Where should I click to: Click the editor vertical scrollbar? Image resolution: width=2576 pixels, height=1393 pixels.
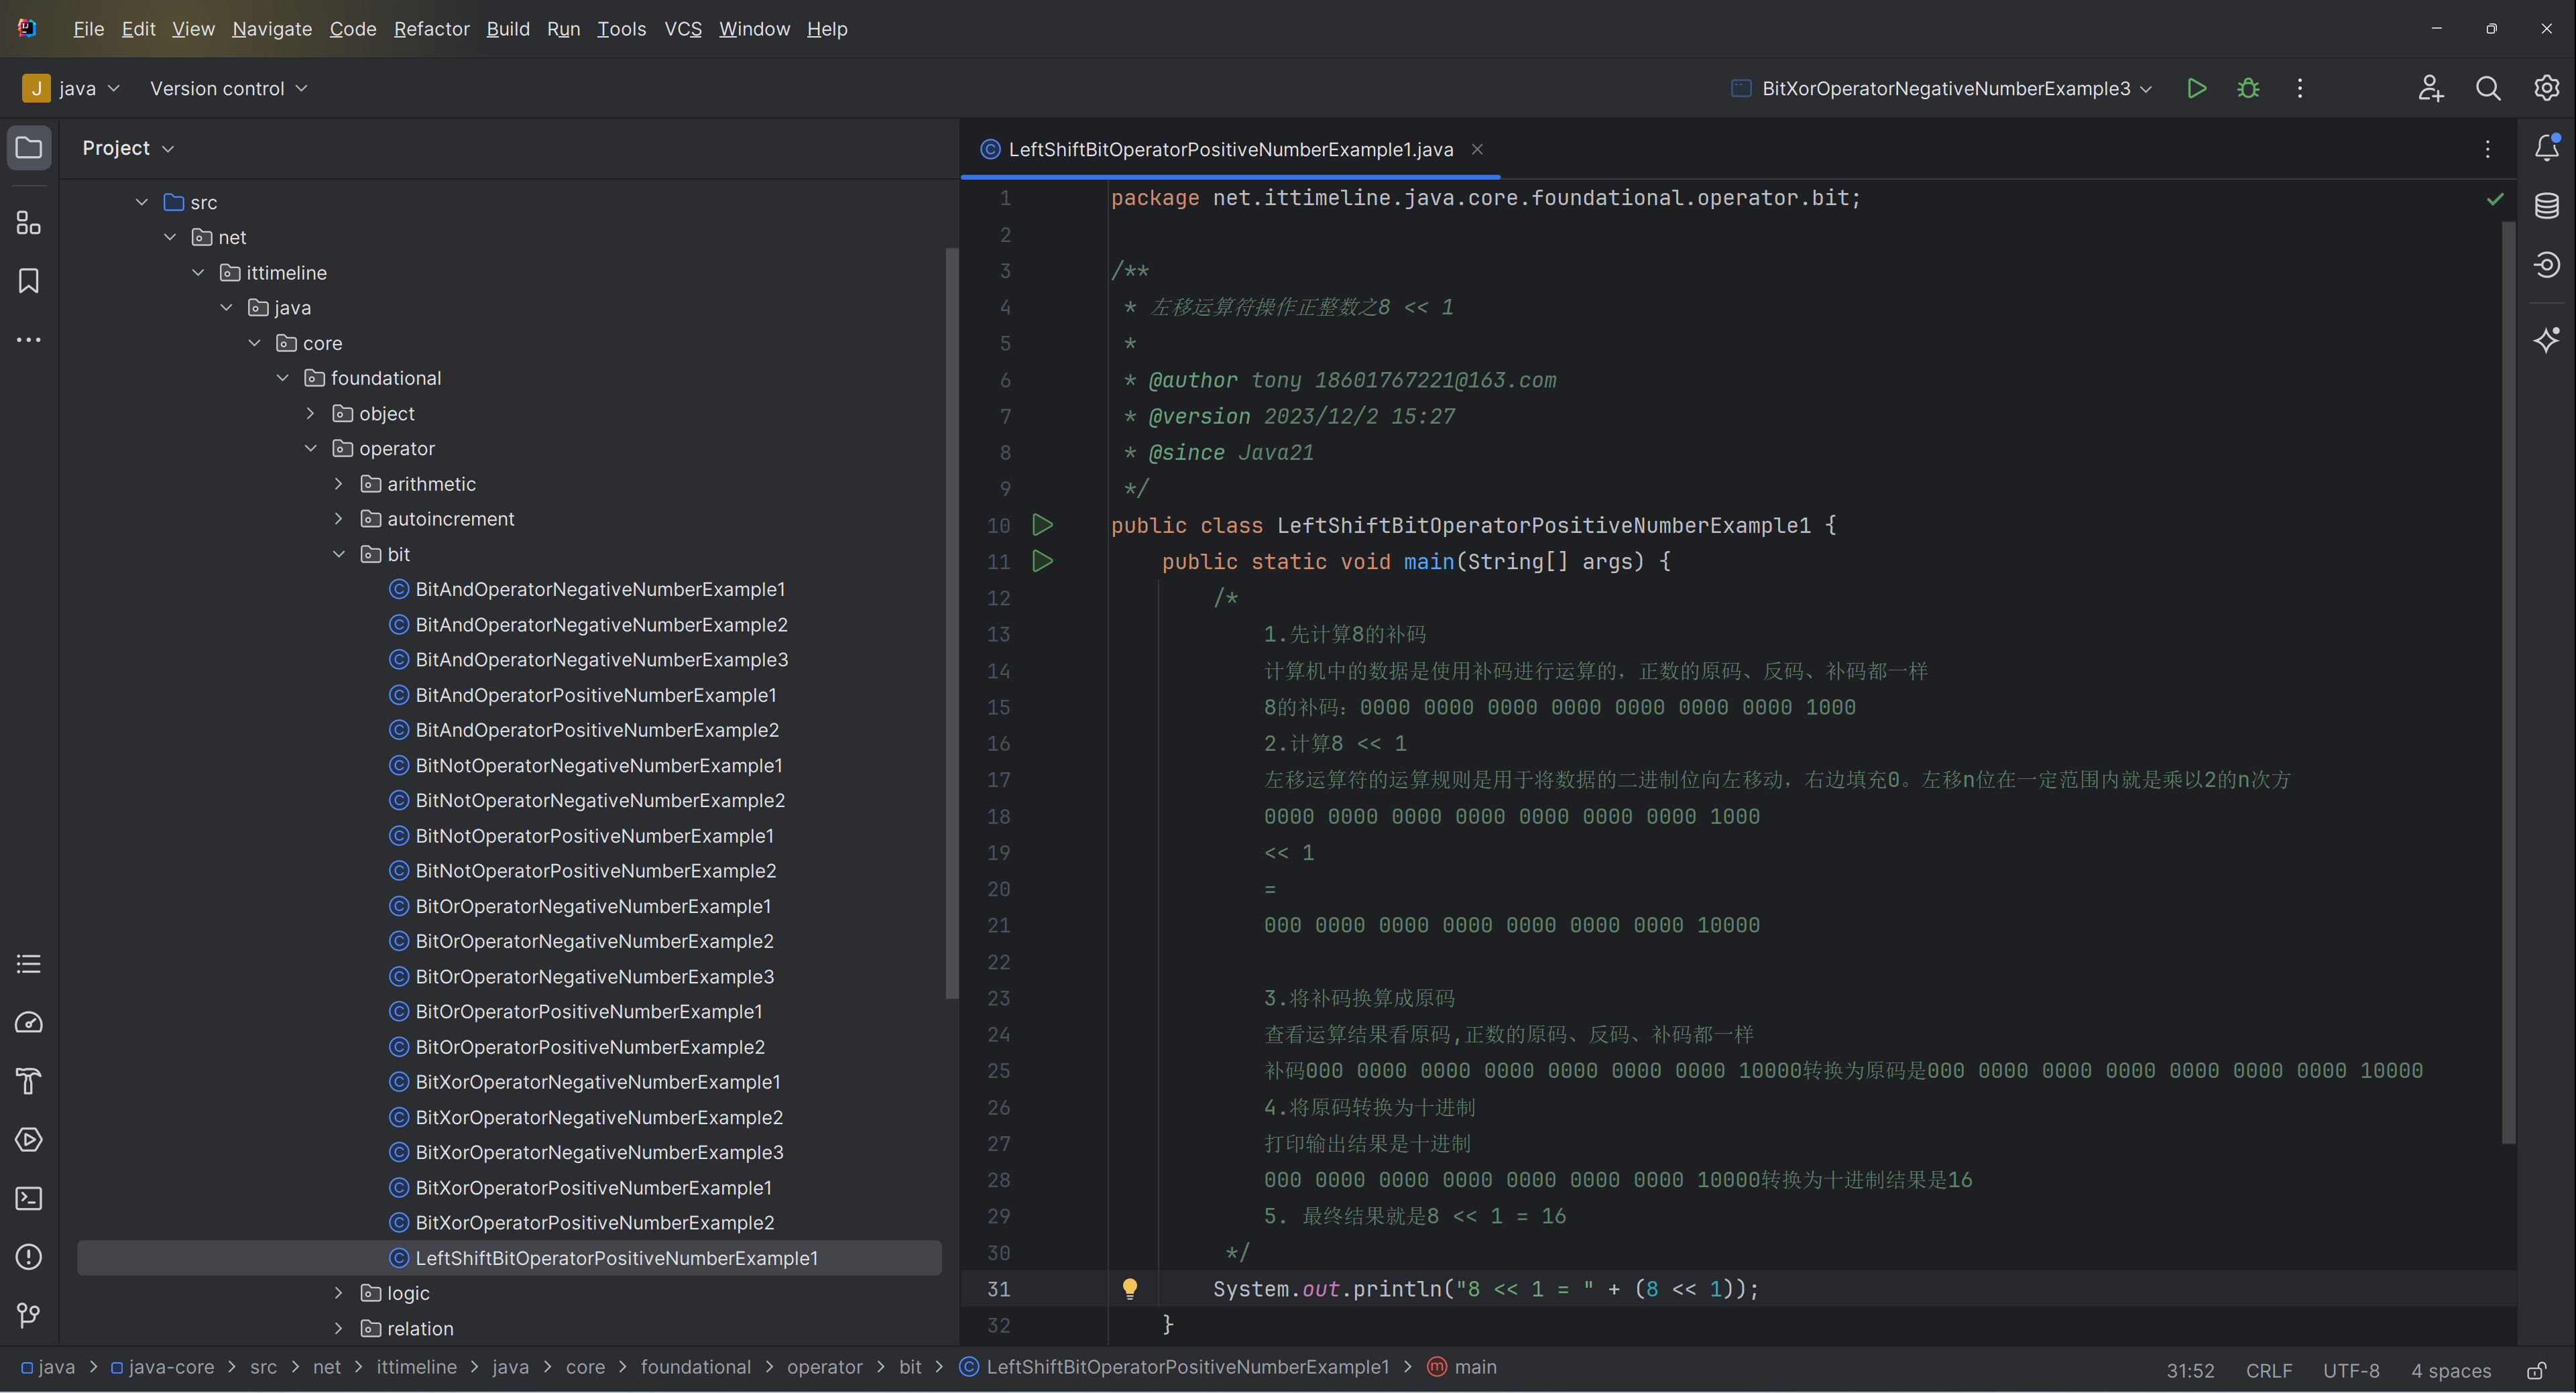pyautogui.click(x=2508, y=682)
